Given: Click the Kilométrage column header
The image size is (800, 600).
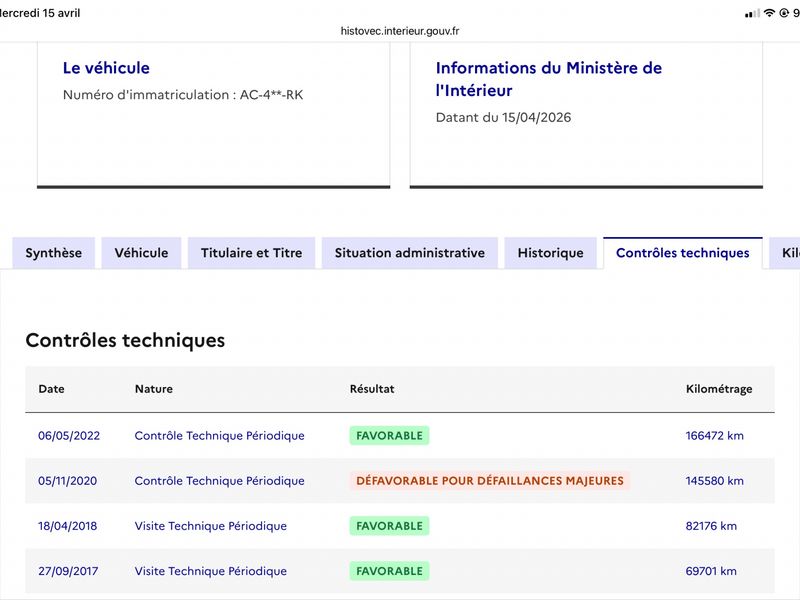Looking at the screenshot, I should pyautogui.click(x=719, y=389).
